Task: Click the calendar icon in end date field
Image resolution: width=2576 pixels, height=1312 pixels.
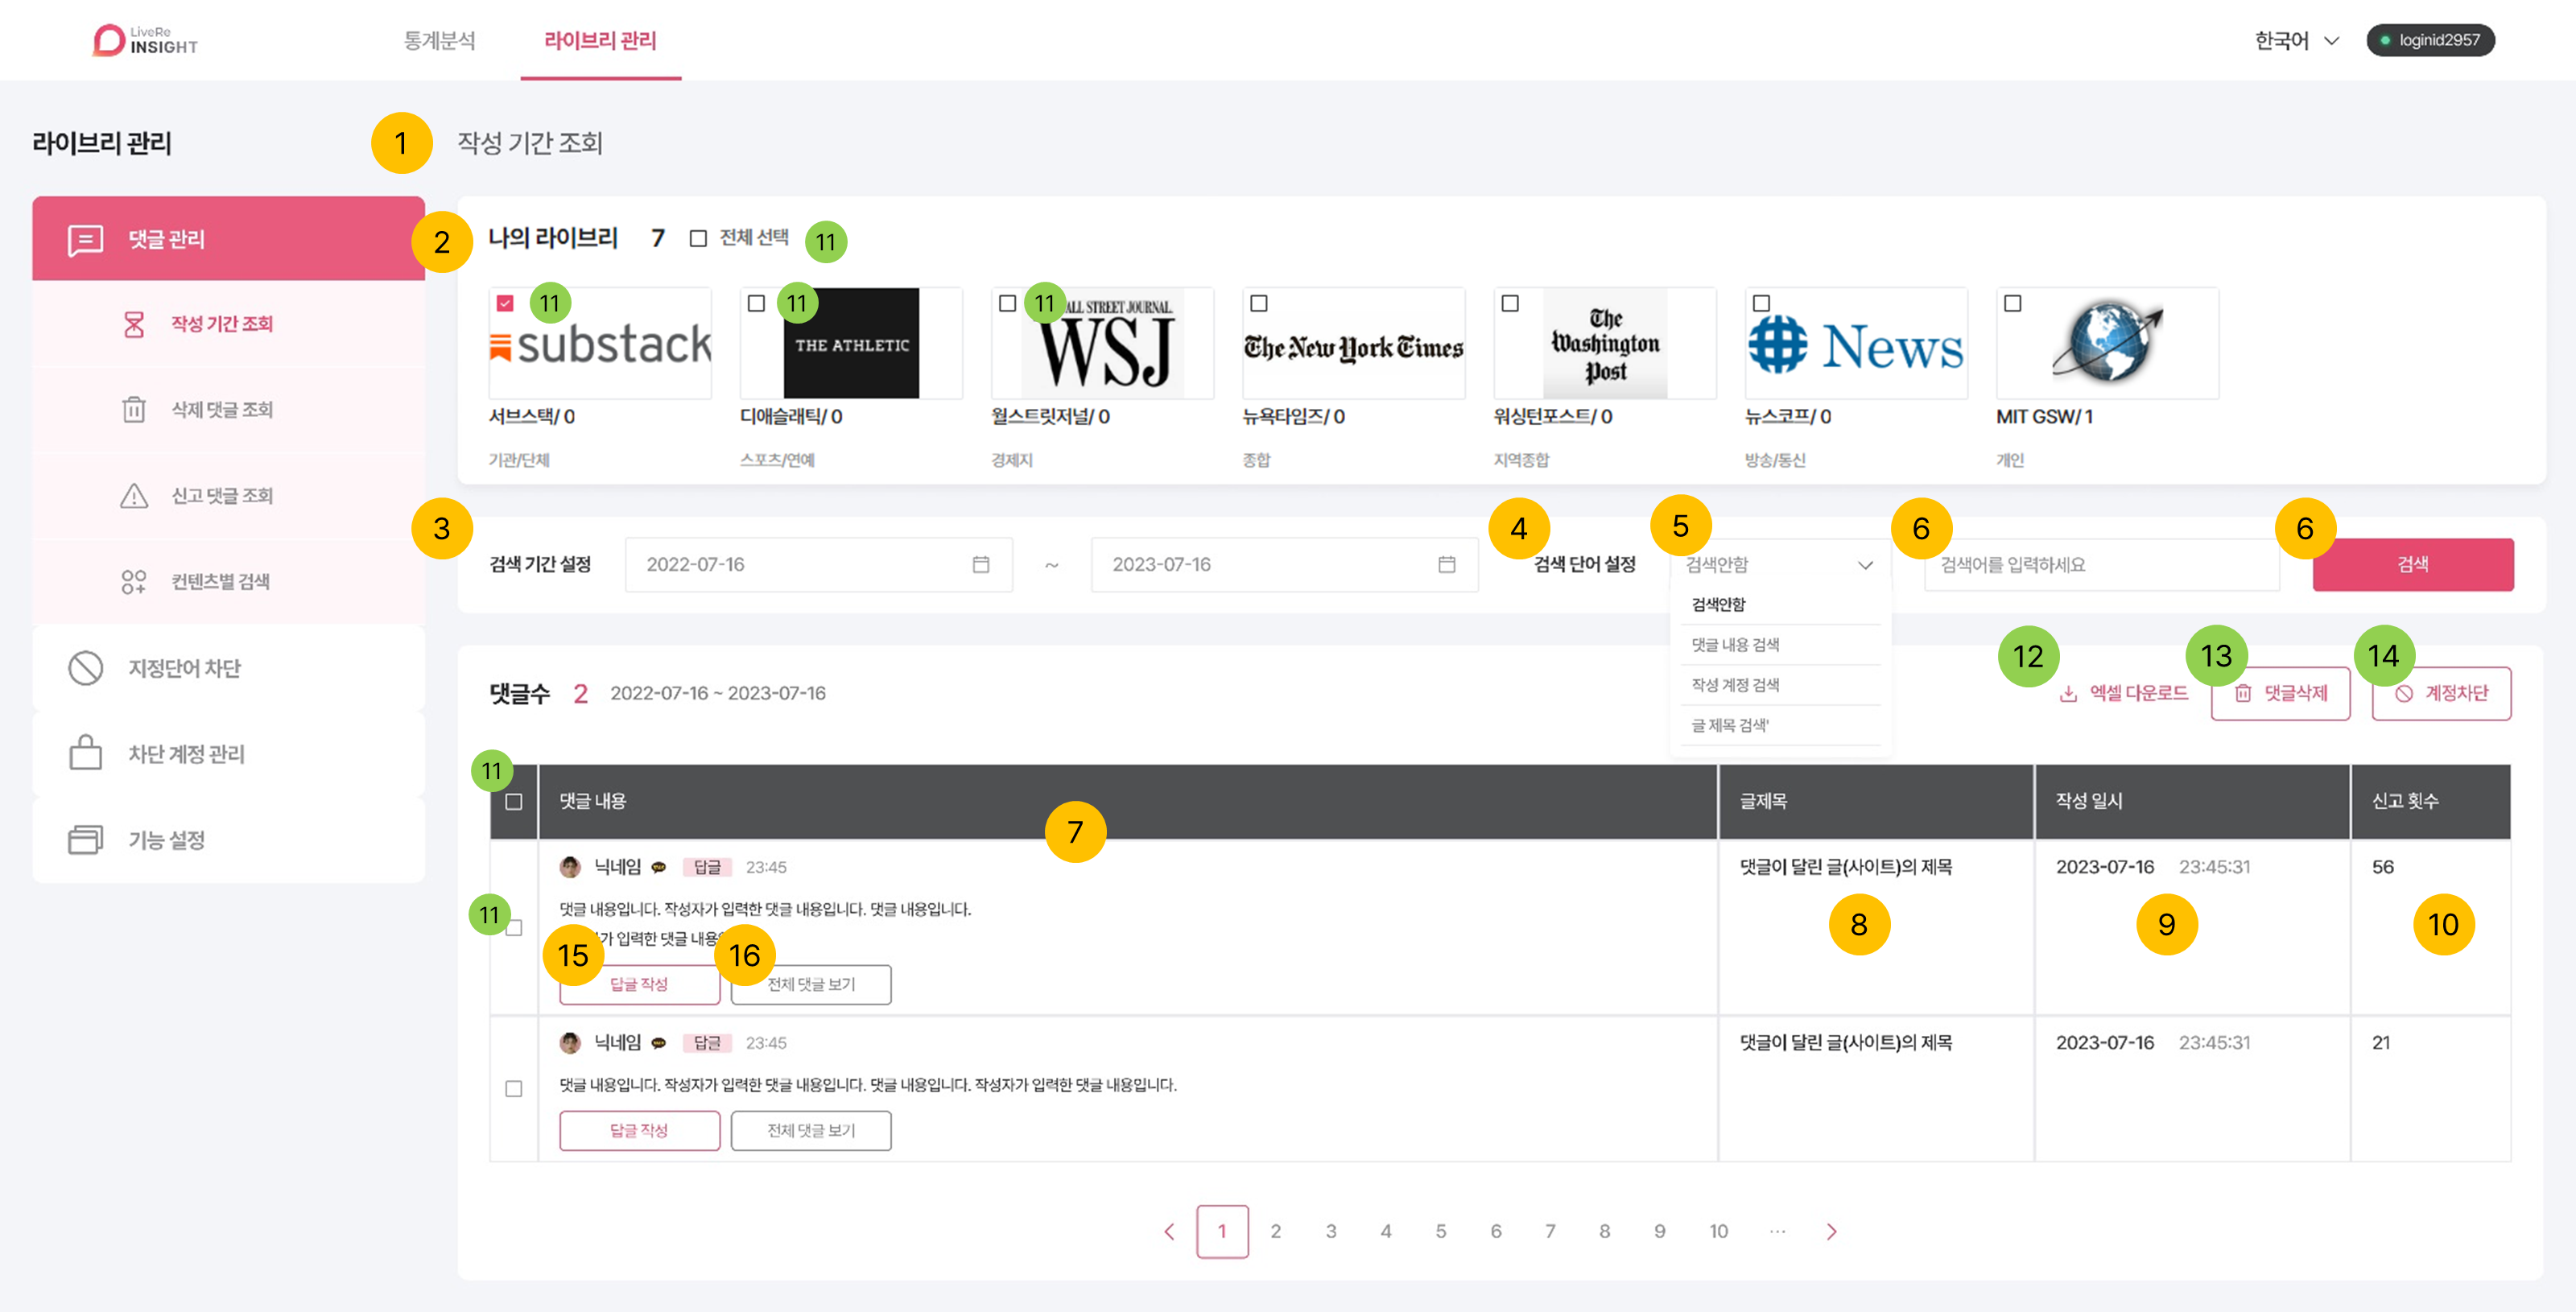Action: [x=1446, y=565]
